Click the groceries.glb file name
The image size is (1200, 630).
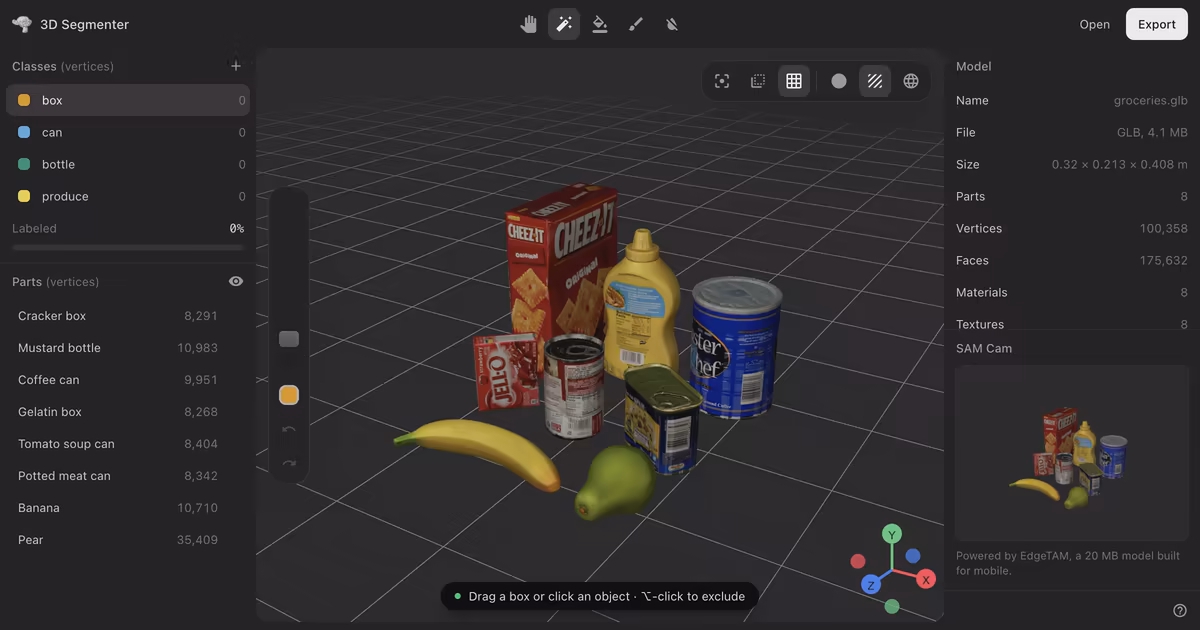click(x=1151, y=100)
